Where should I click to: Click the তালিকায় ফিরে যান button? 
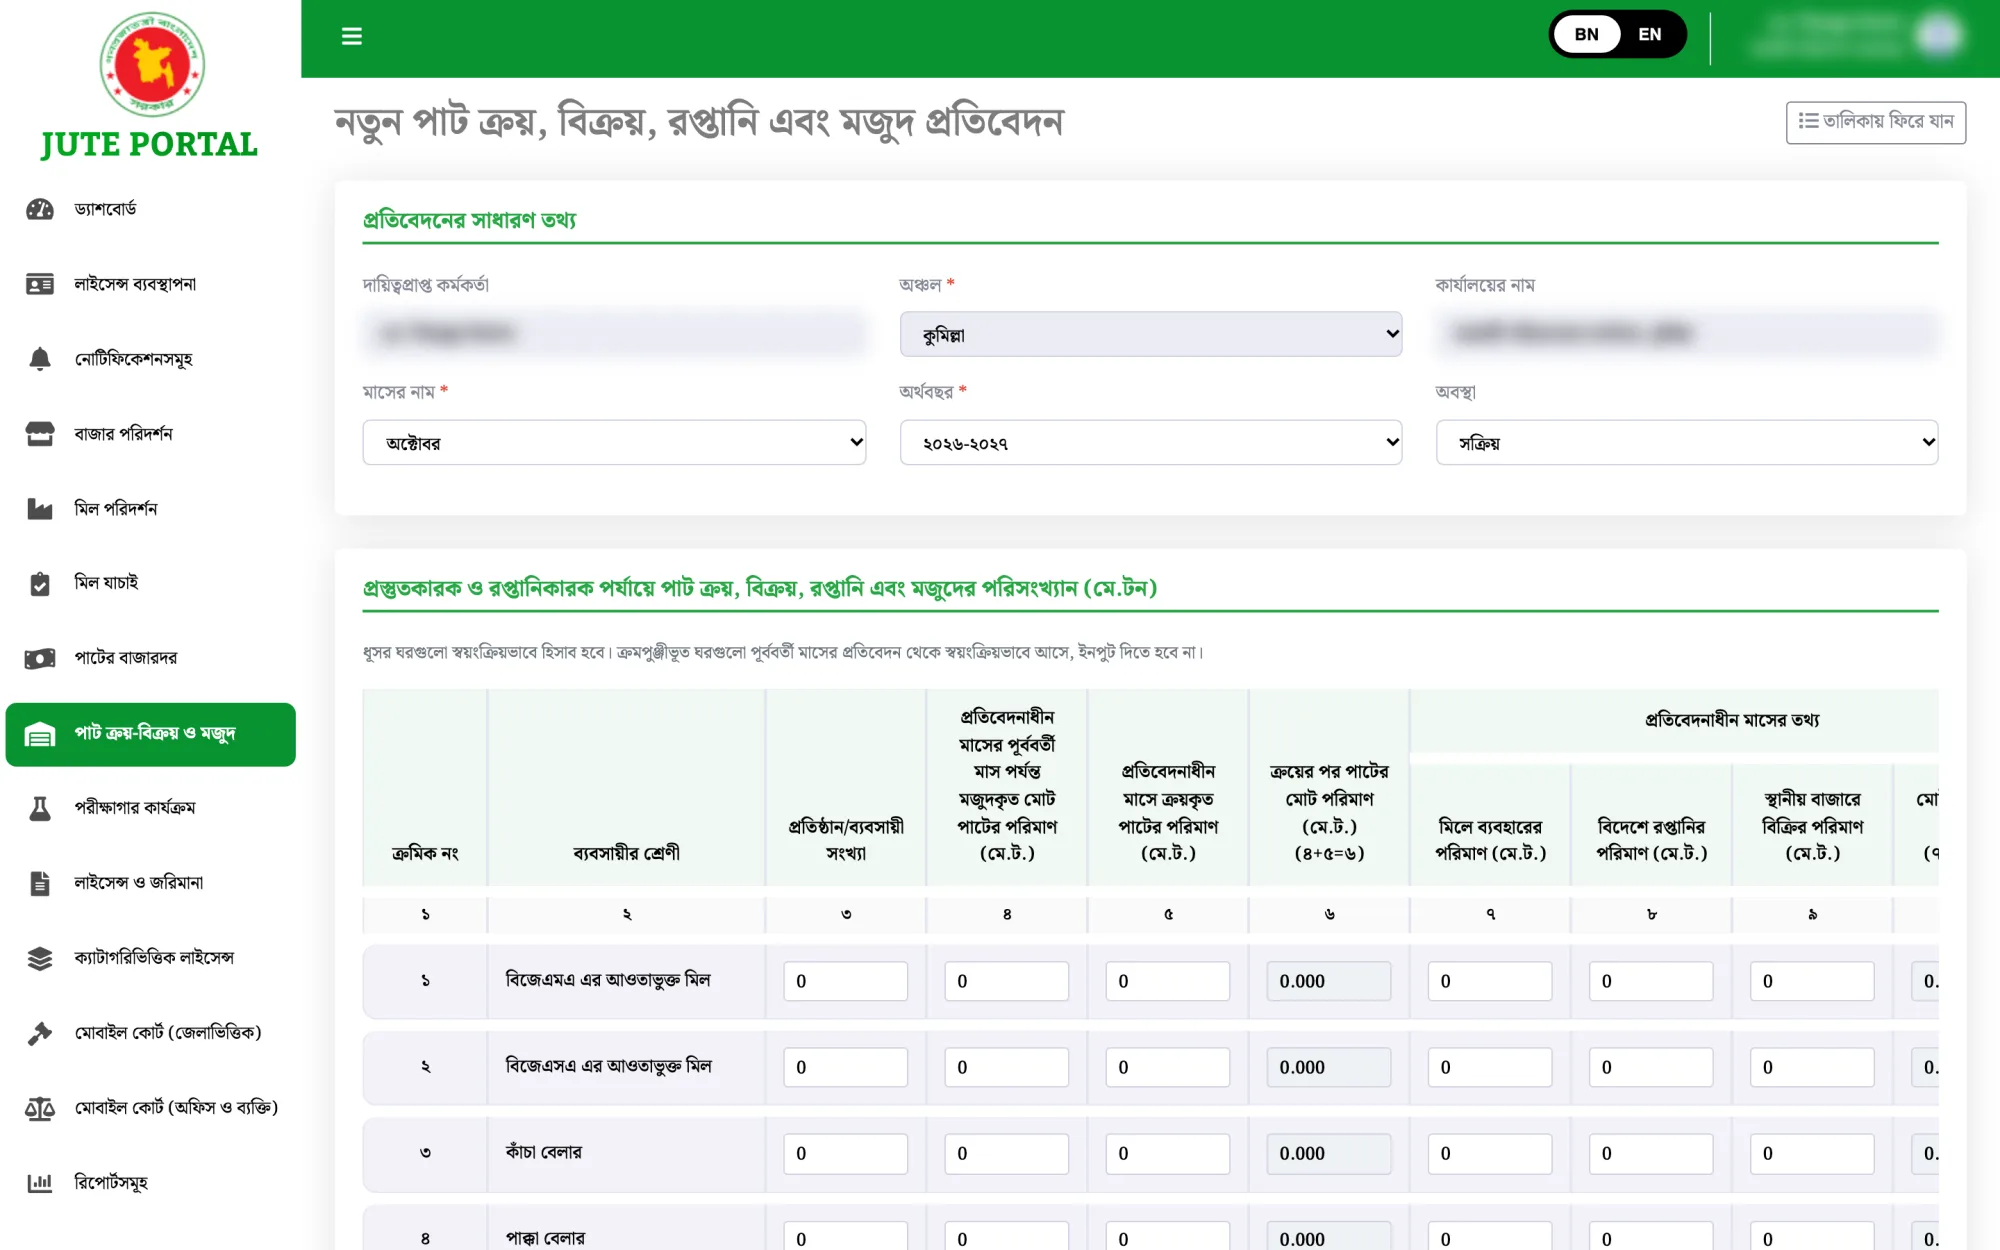point(1876,122)
